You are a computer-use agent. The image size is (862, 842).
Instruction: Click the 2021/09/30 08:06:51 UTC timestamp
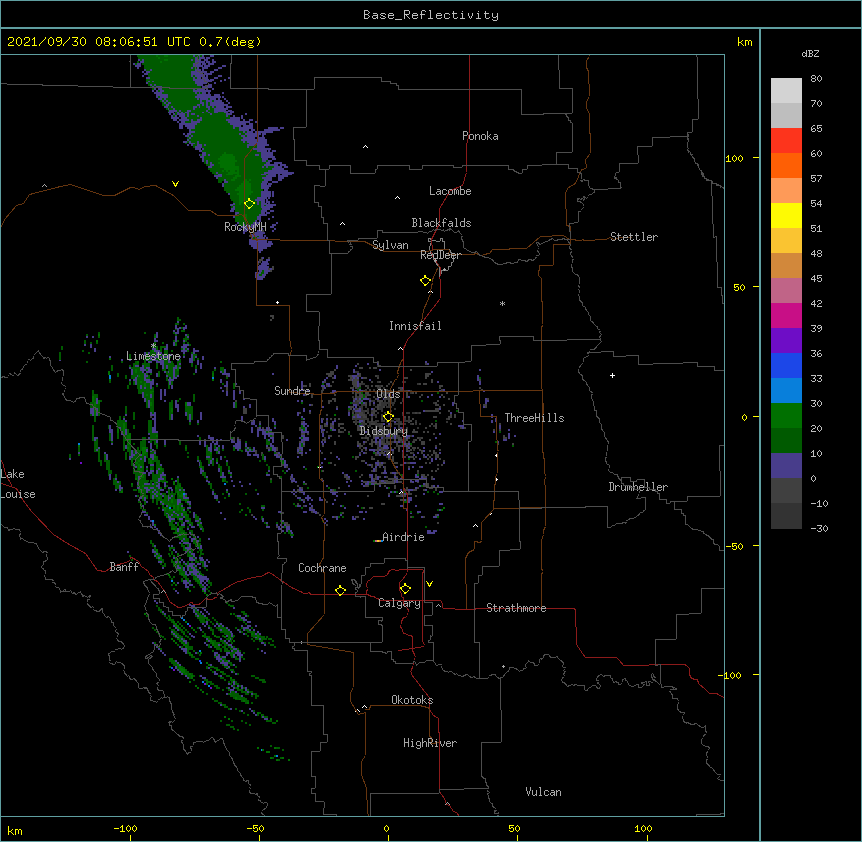tap(98, 42)
